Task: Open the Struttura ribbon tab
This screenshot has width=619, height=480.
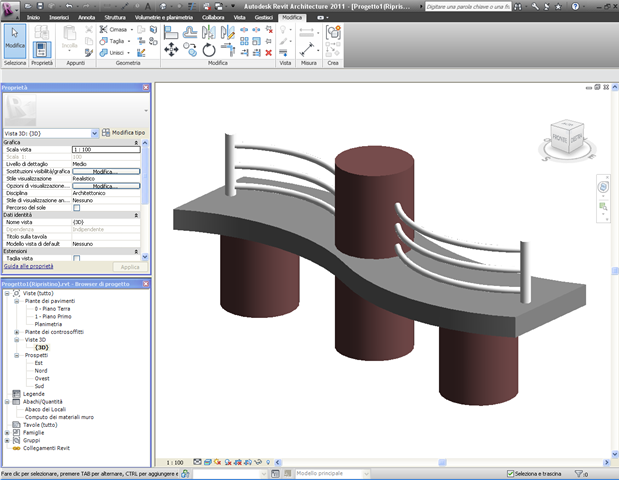Action: point(115,18)
